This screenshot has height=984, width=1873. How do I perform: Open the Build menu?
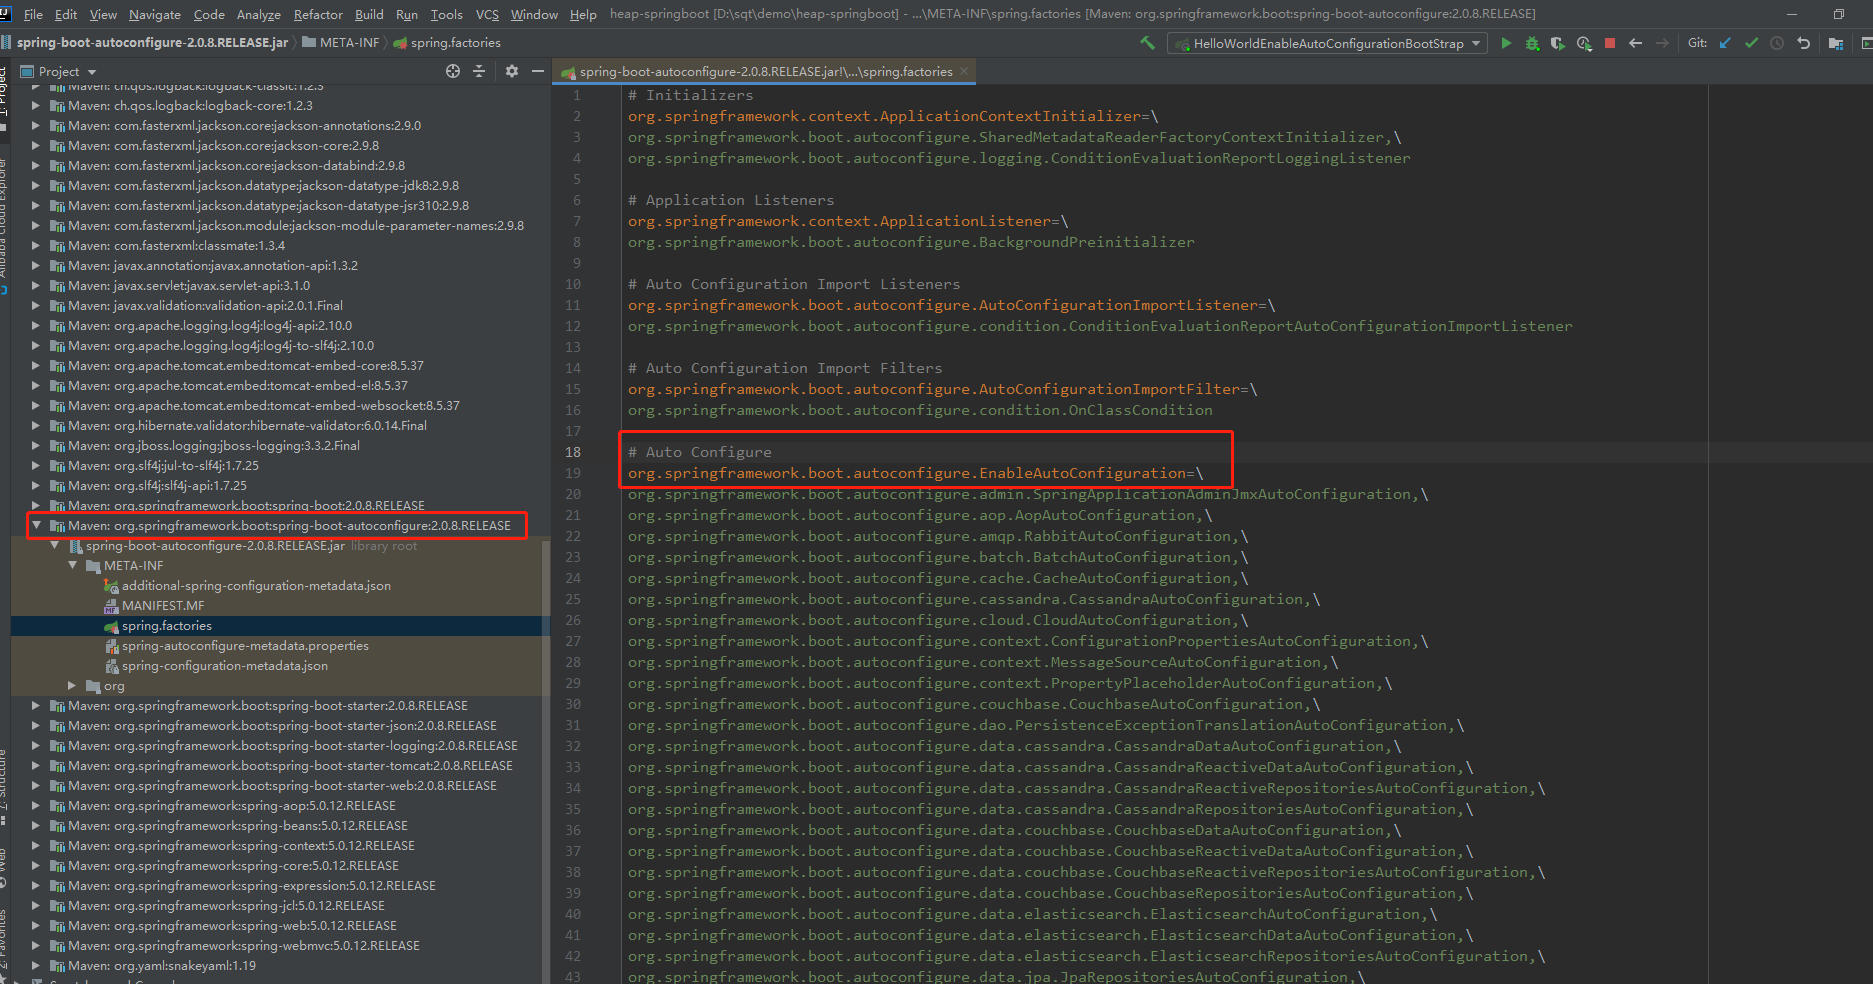coord(369,14)
